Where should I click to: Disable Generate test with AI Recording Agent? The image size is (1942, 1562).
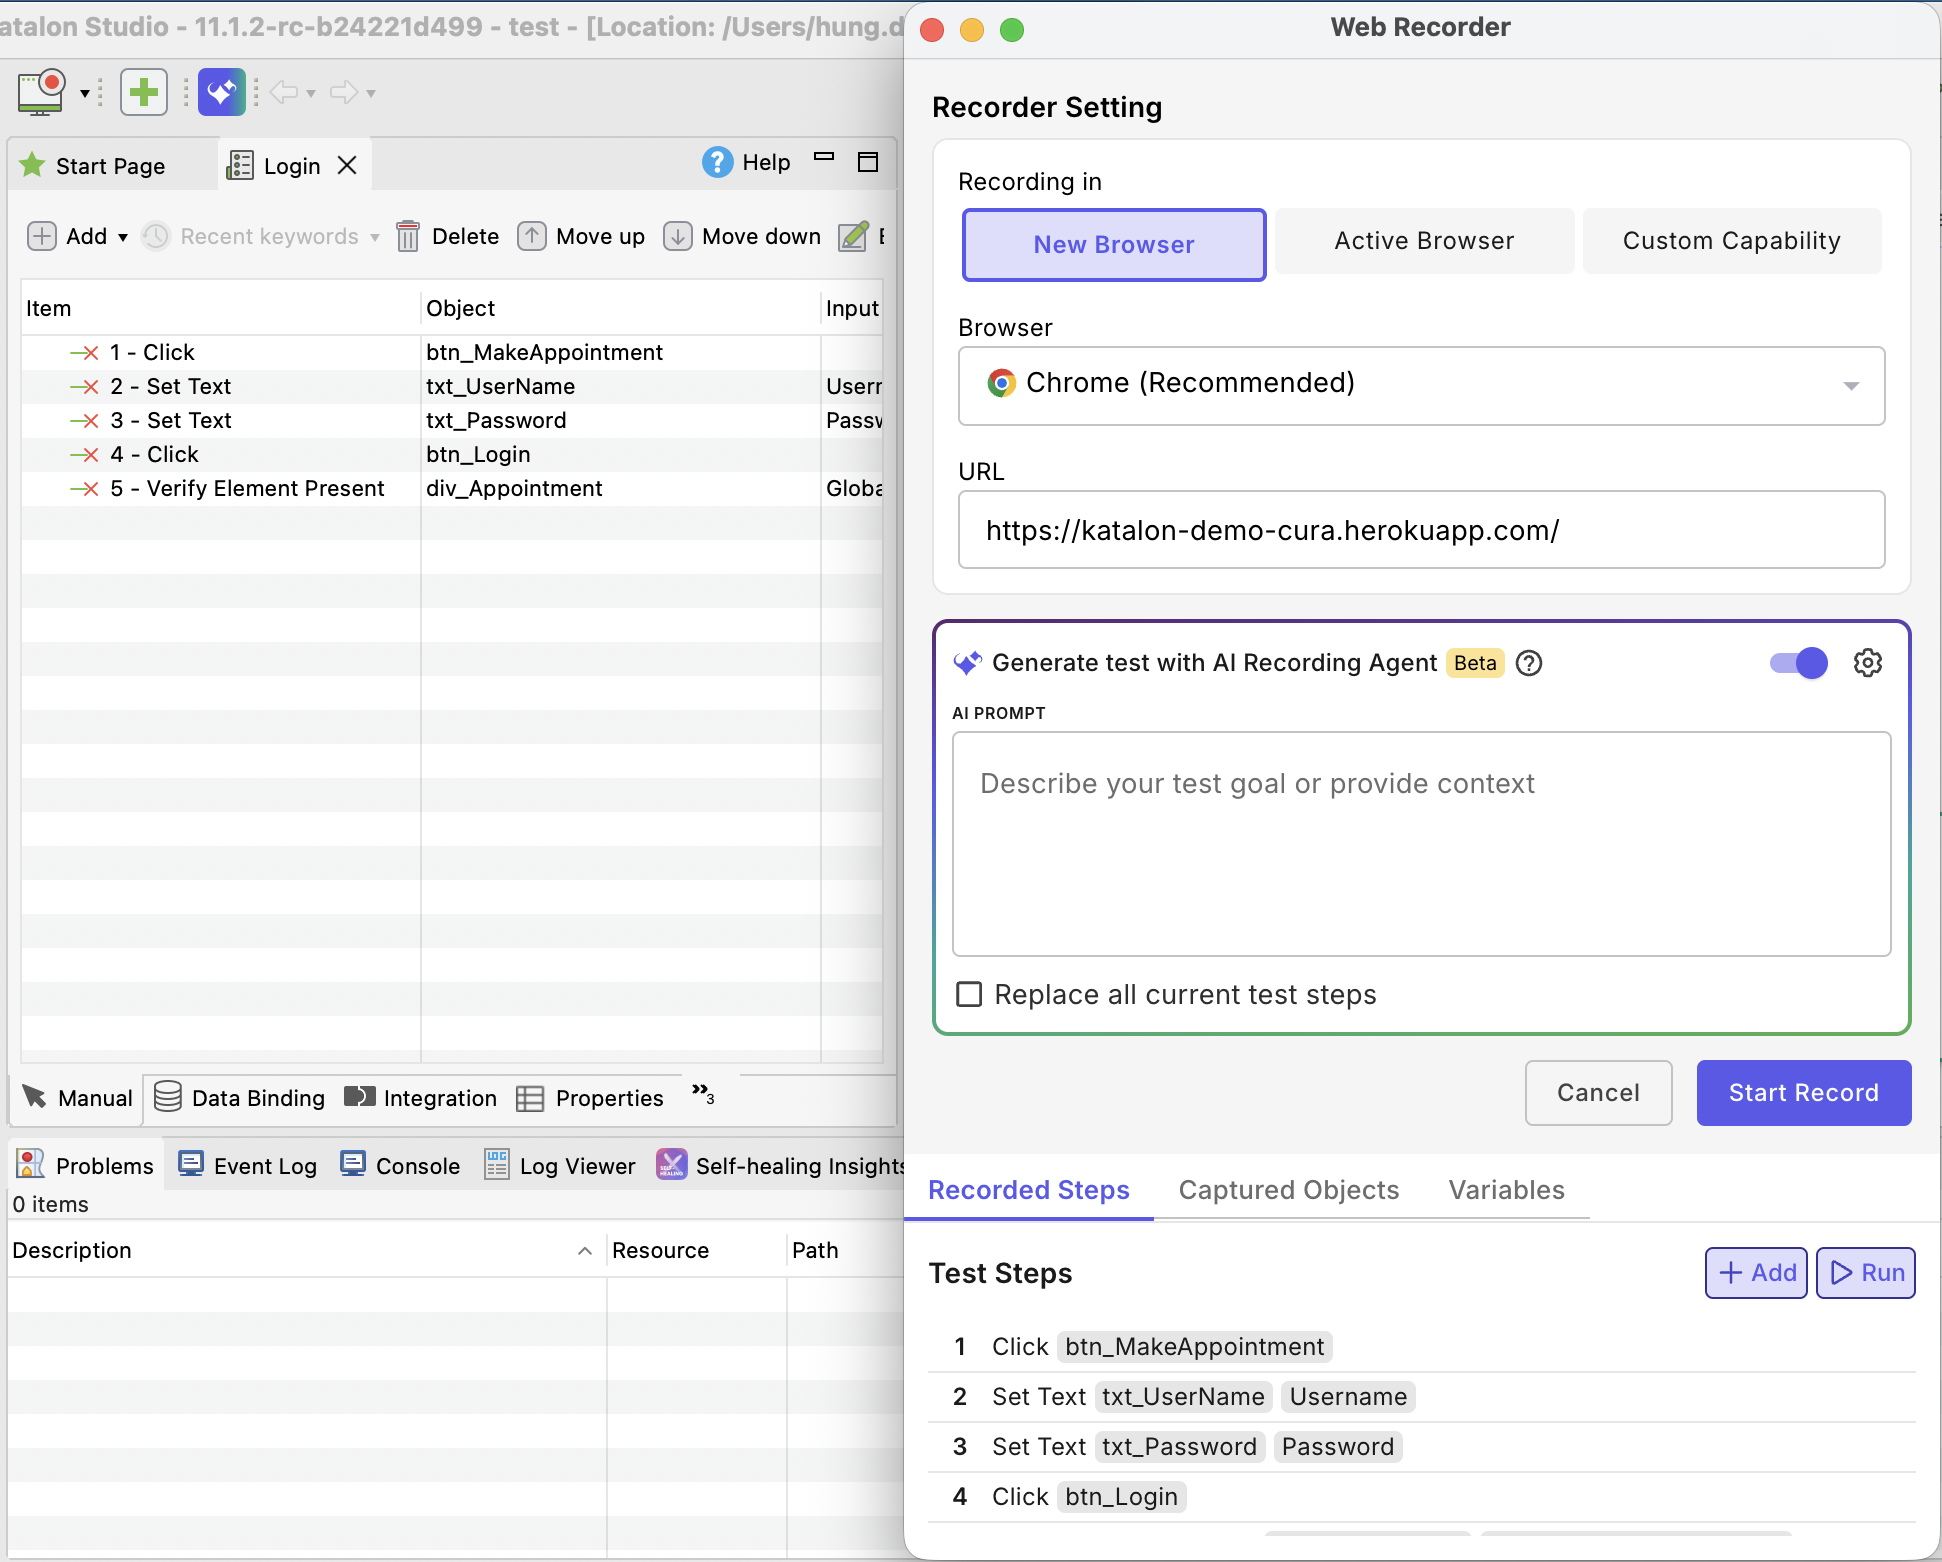(1798, 662)
